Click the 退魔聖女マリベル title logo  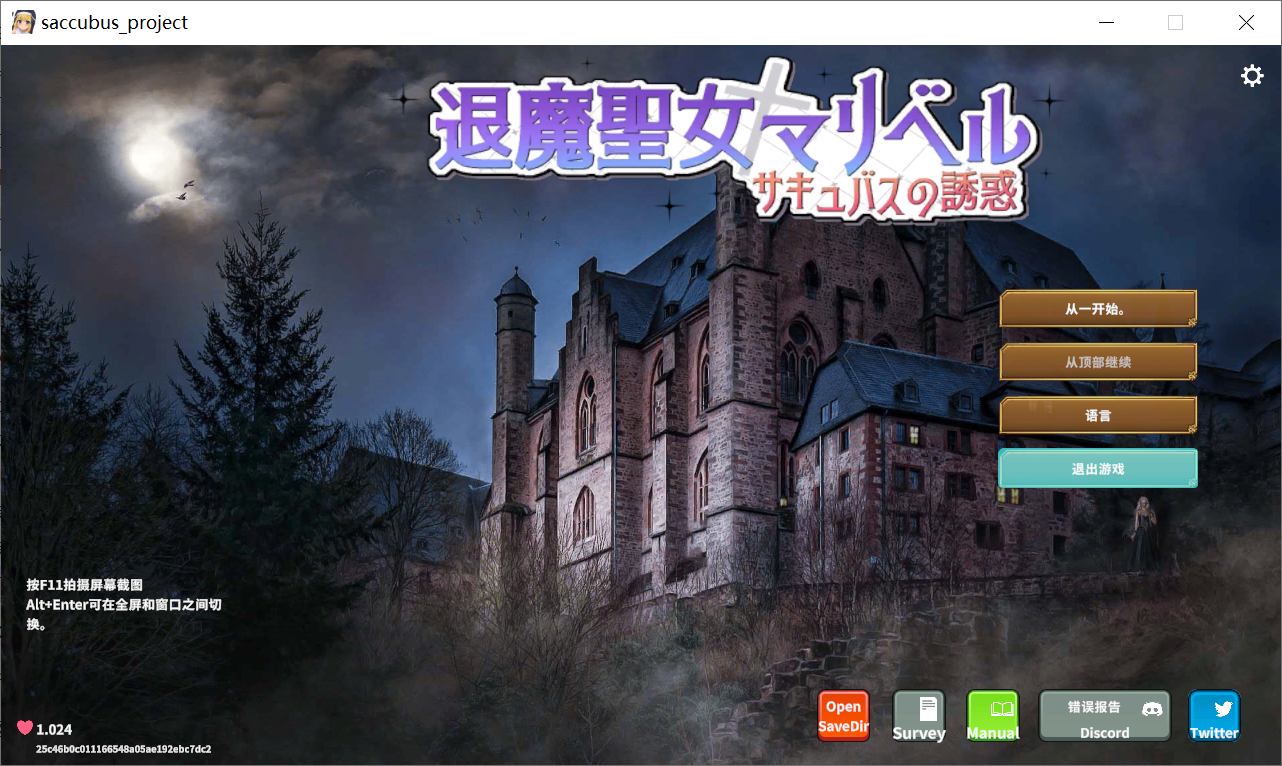[x=730, y=140]
